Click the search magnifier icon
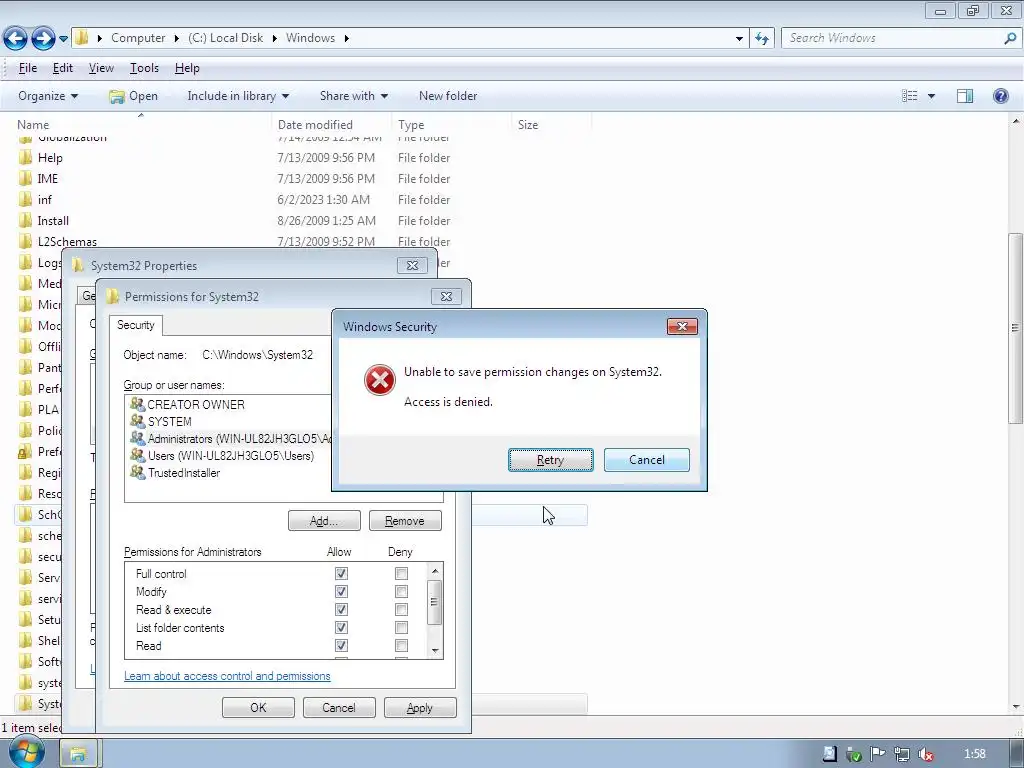1024x768 pixels. pos(1010,38)
